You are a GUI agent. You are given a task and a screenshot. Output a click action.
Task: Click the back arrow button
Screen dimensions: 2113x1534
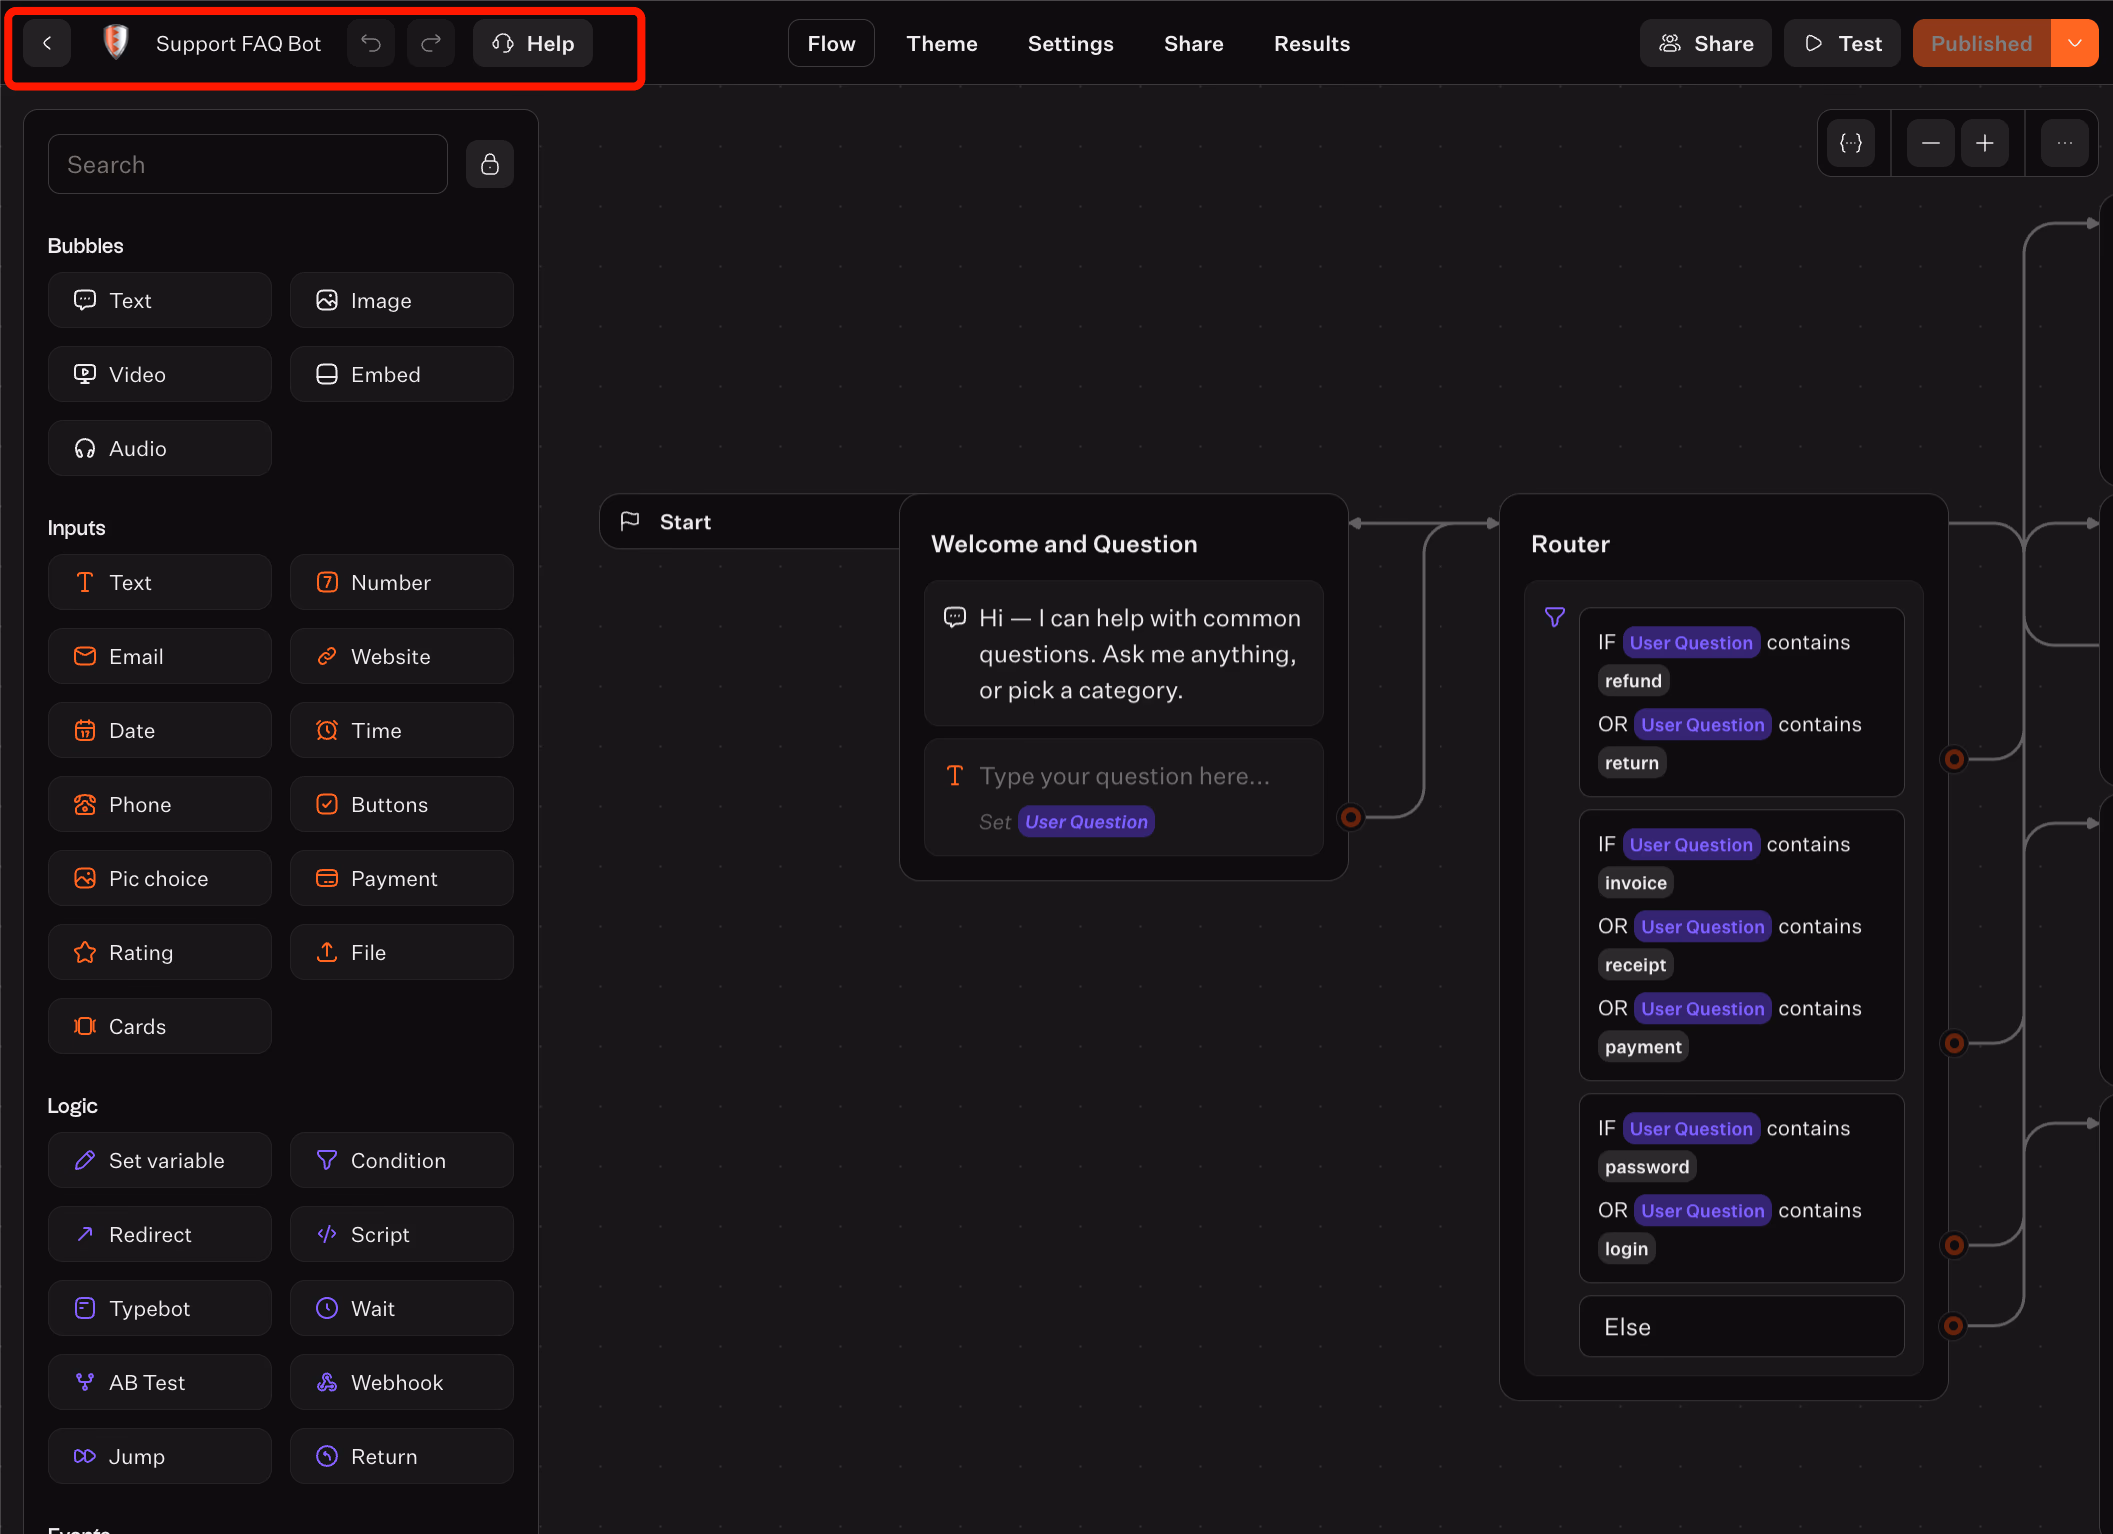pyautogui.click(x=47, y=44)
